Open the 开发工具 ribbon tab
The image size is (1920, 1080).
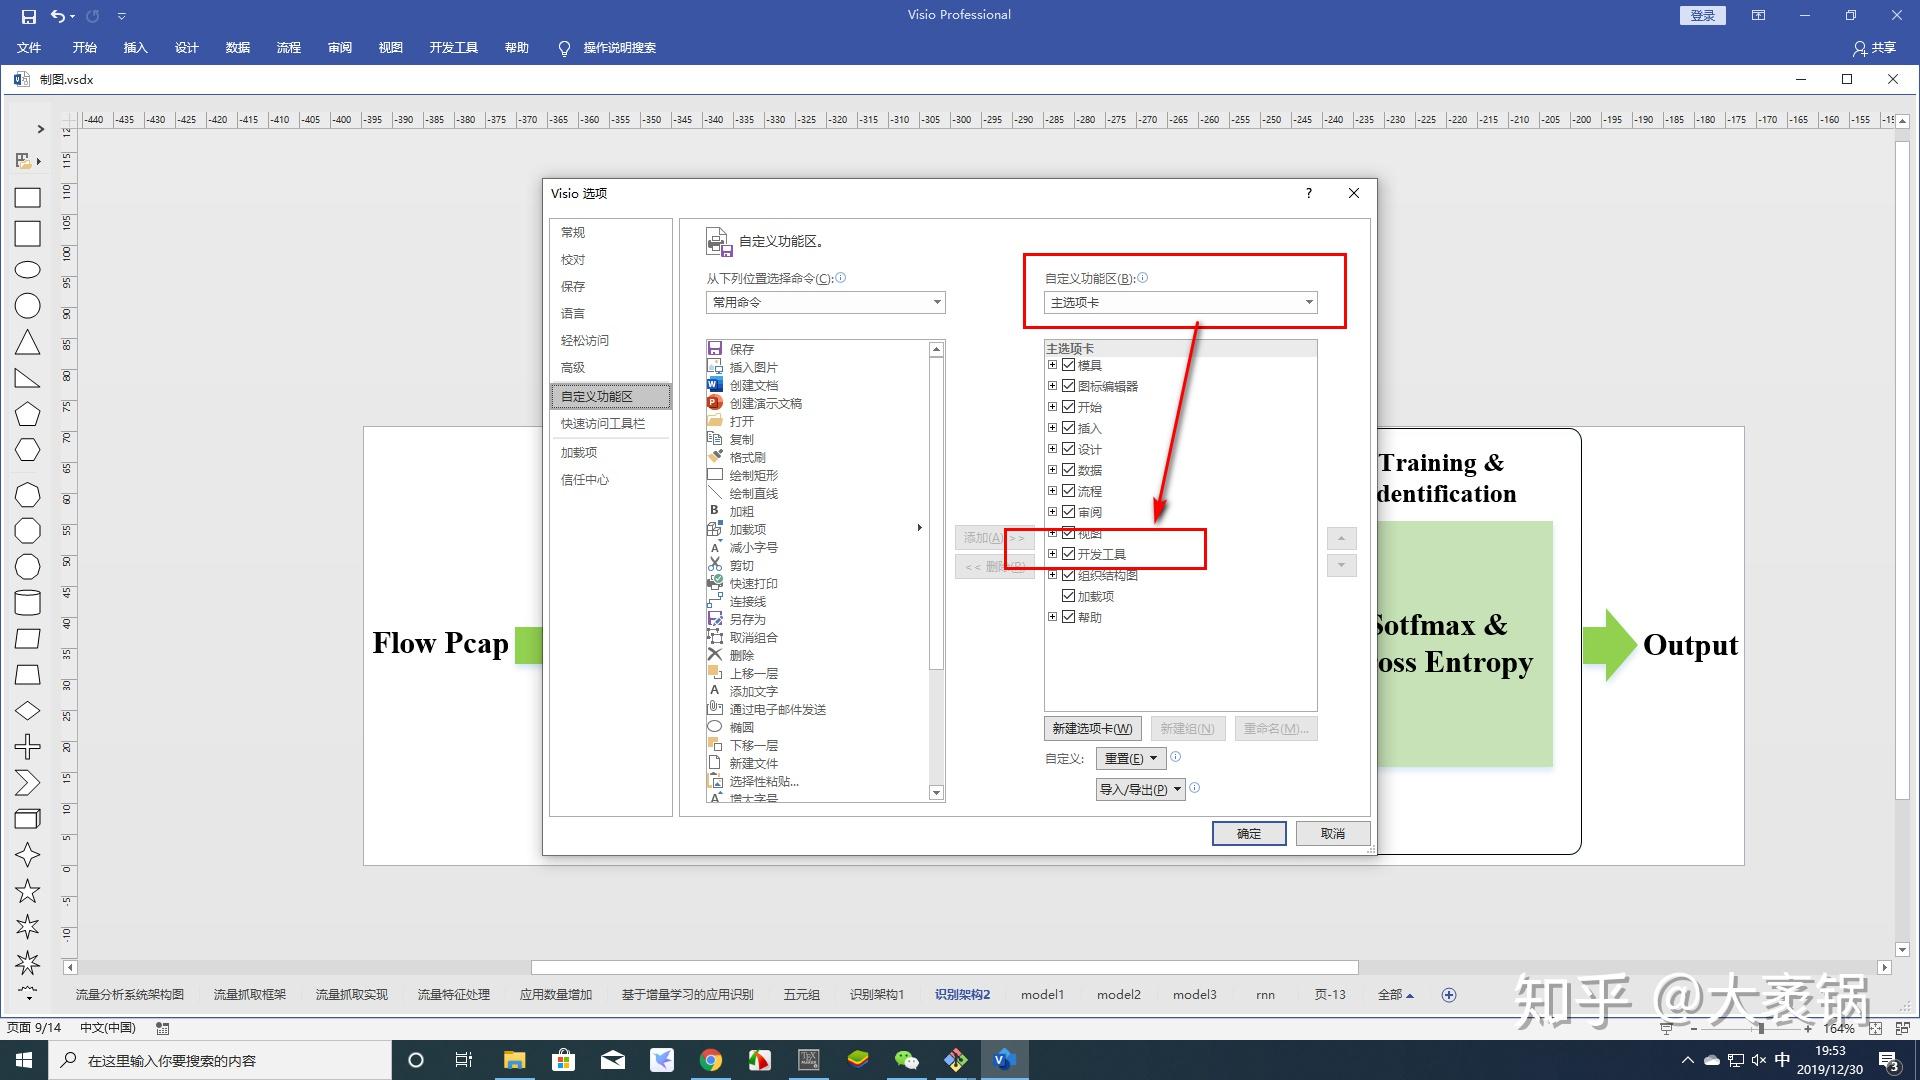[x=453, y=48]
